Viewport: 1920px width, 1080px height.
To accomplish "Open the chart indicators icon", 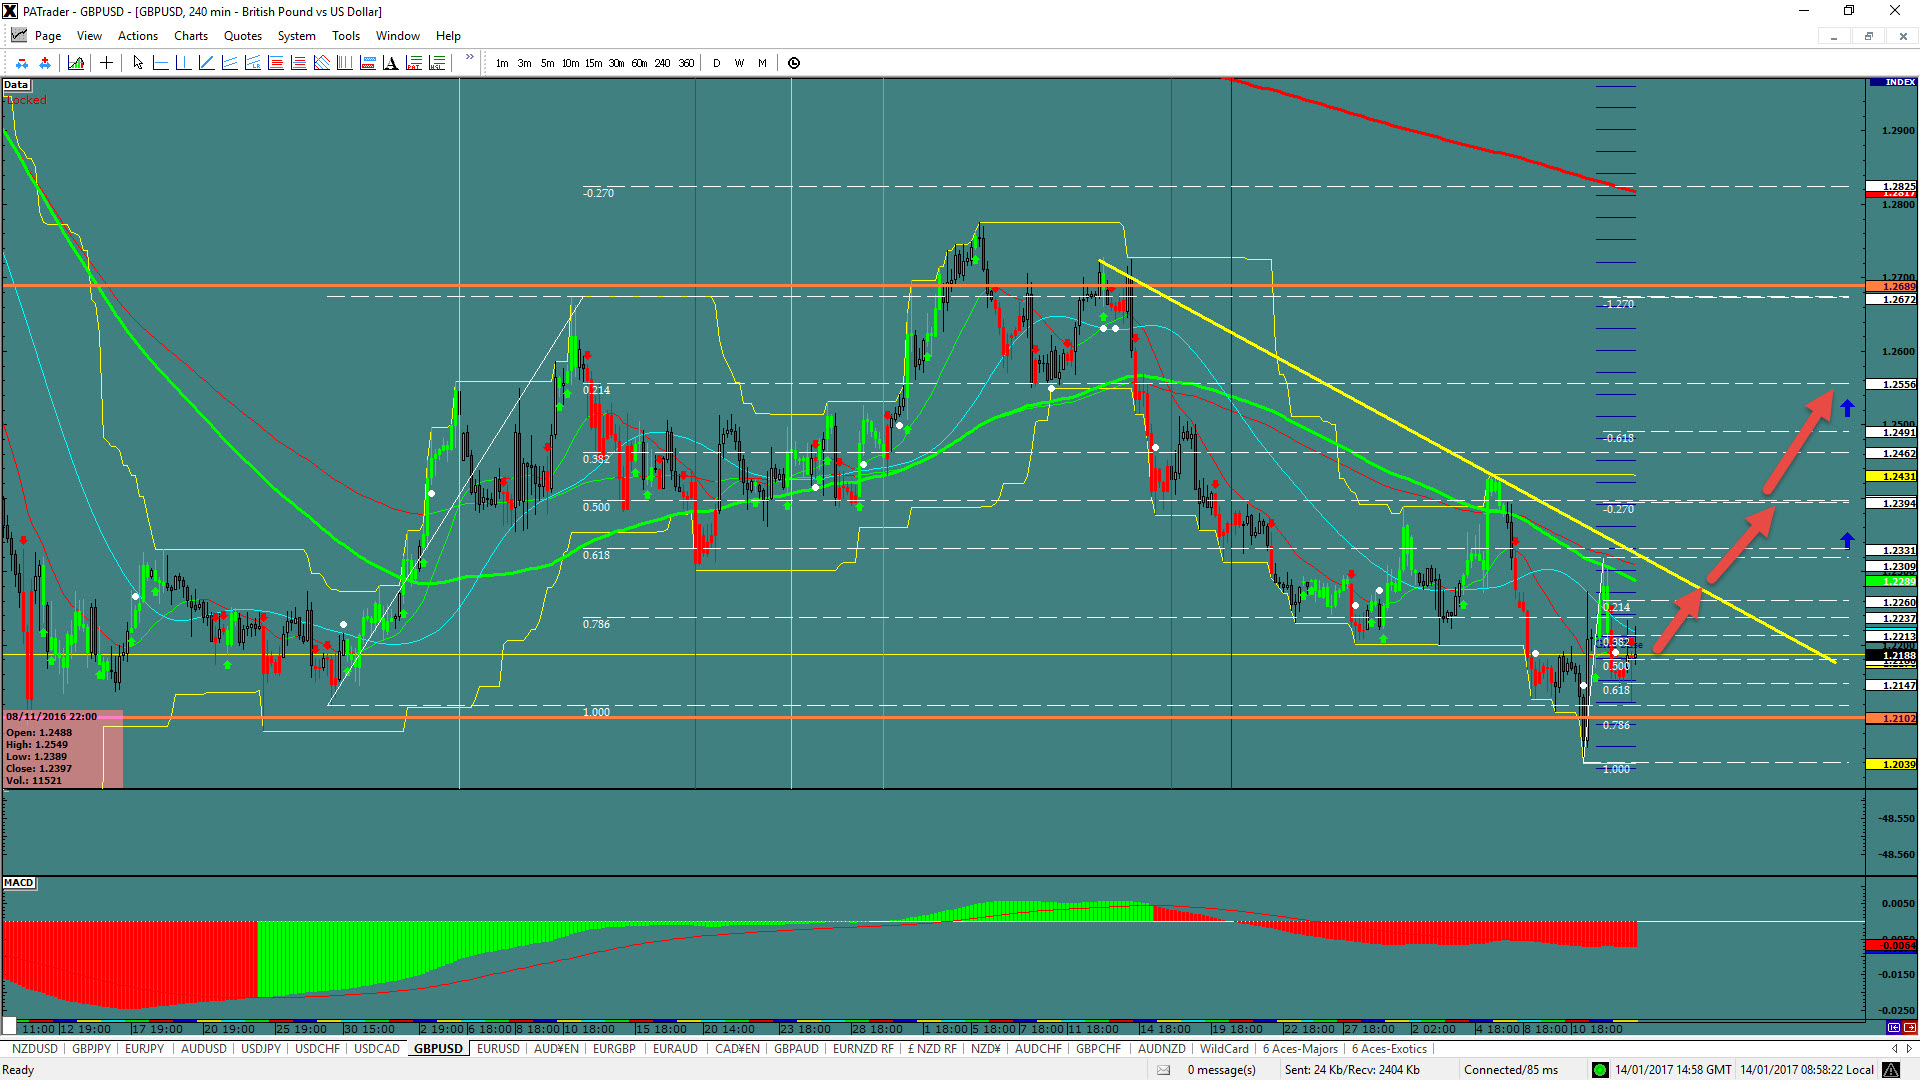I will click(x=76, y=63).
